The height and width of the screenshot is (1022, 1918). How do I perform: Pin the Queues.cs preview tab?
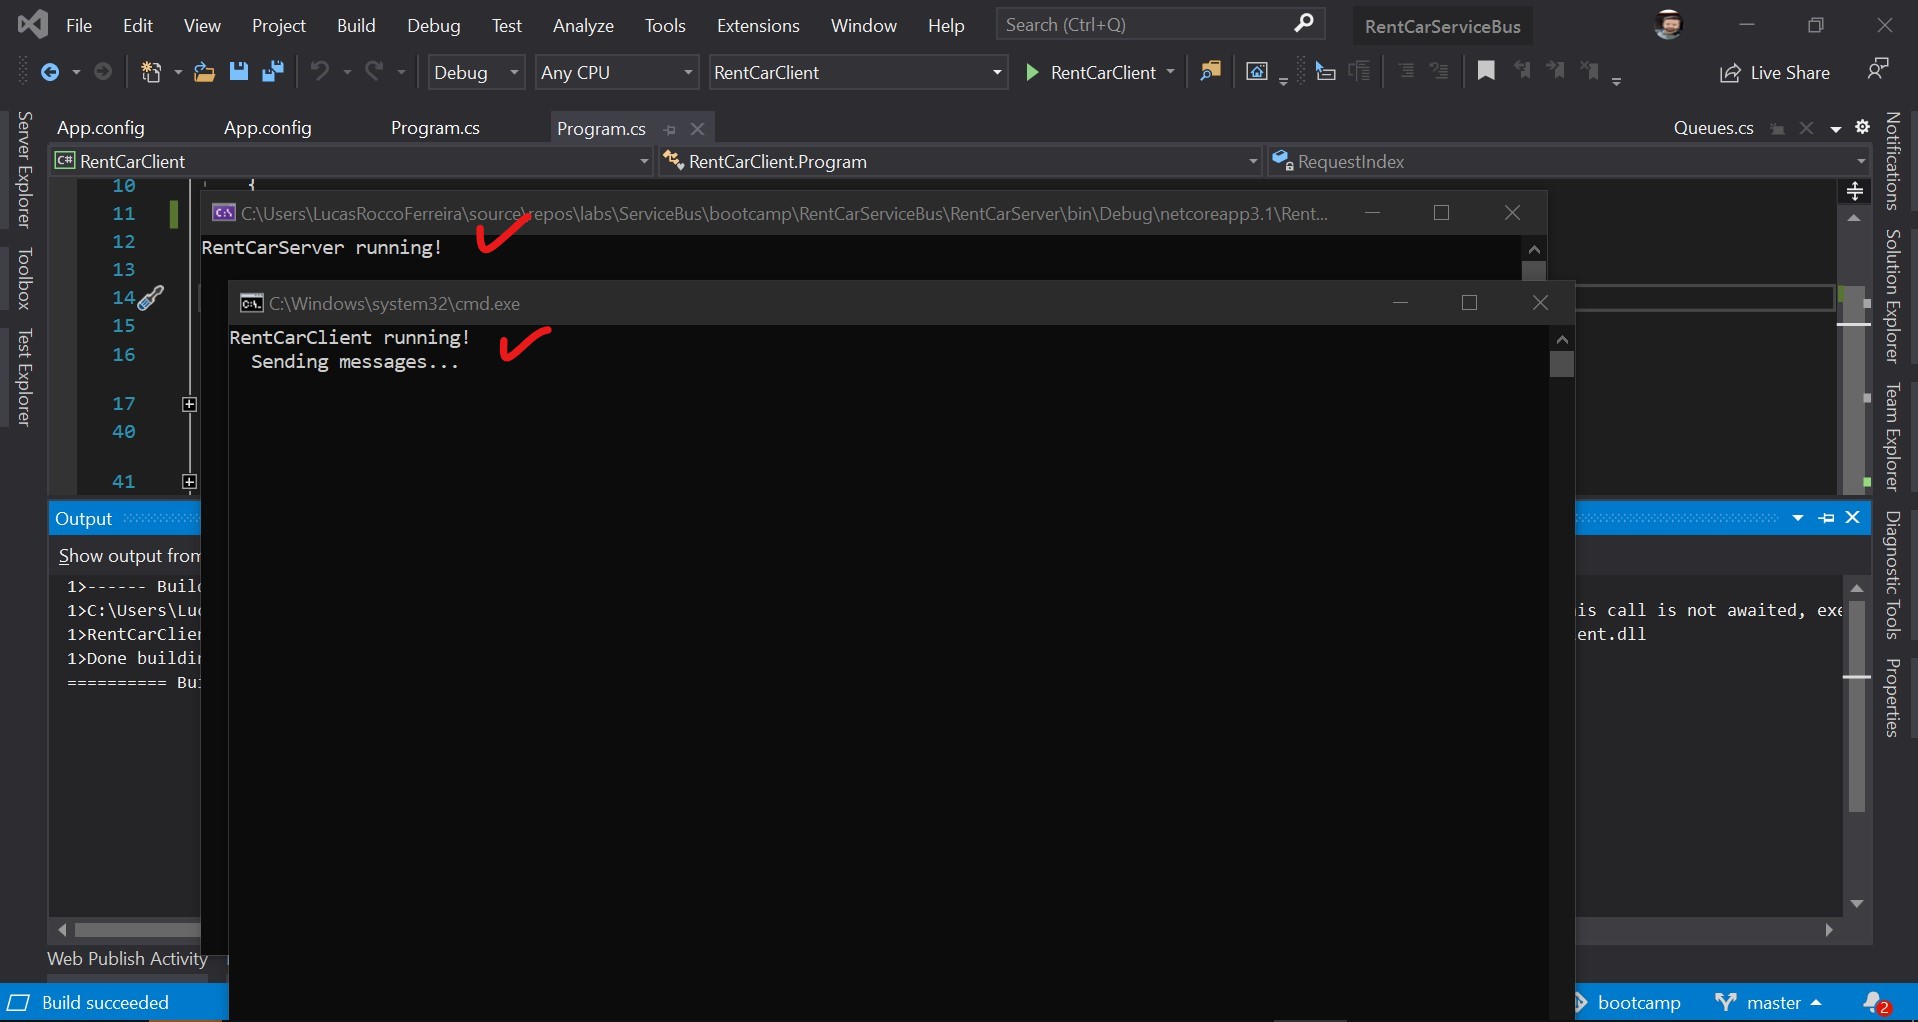point(1777,129)
